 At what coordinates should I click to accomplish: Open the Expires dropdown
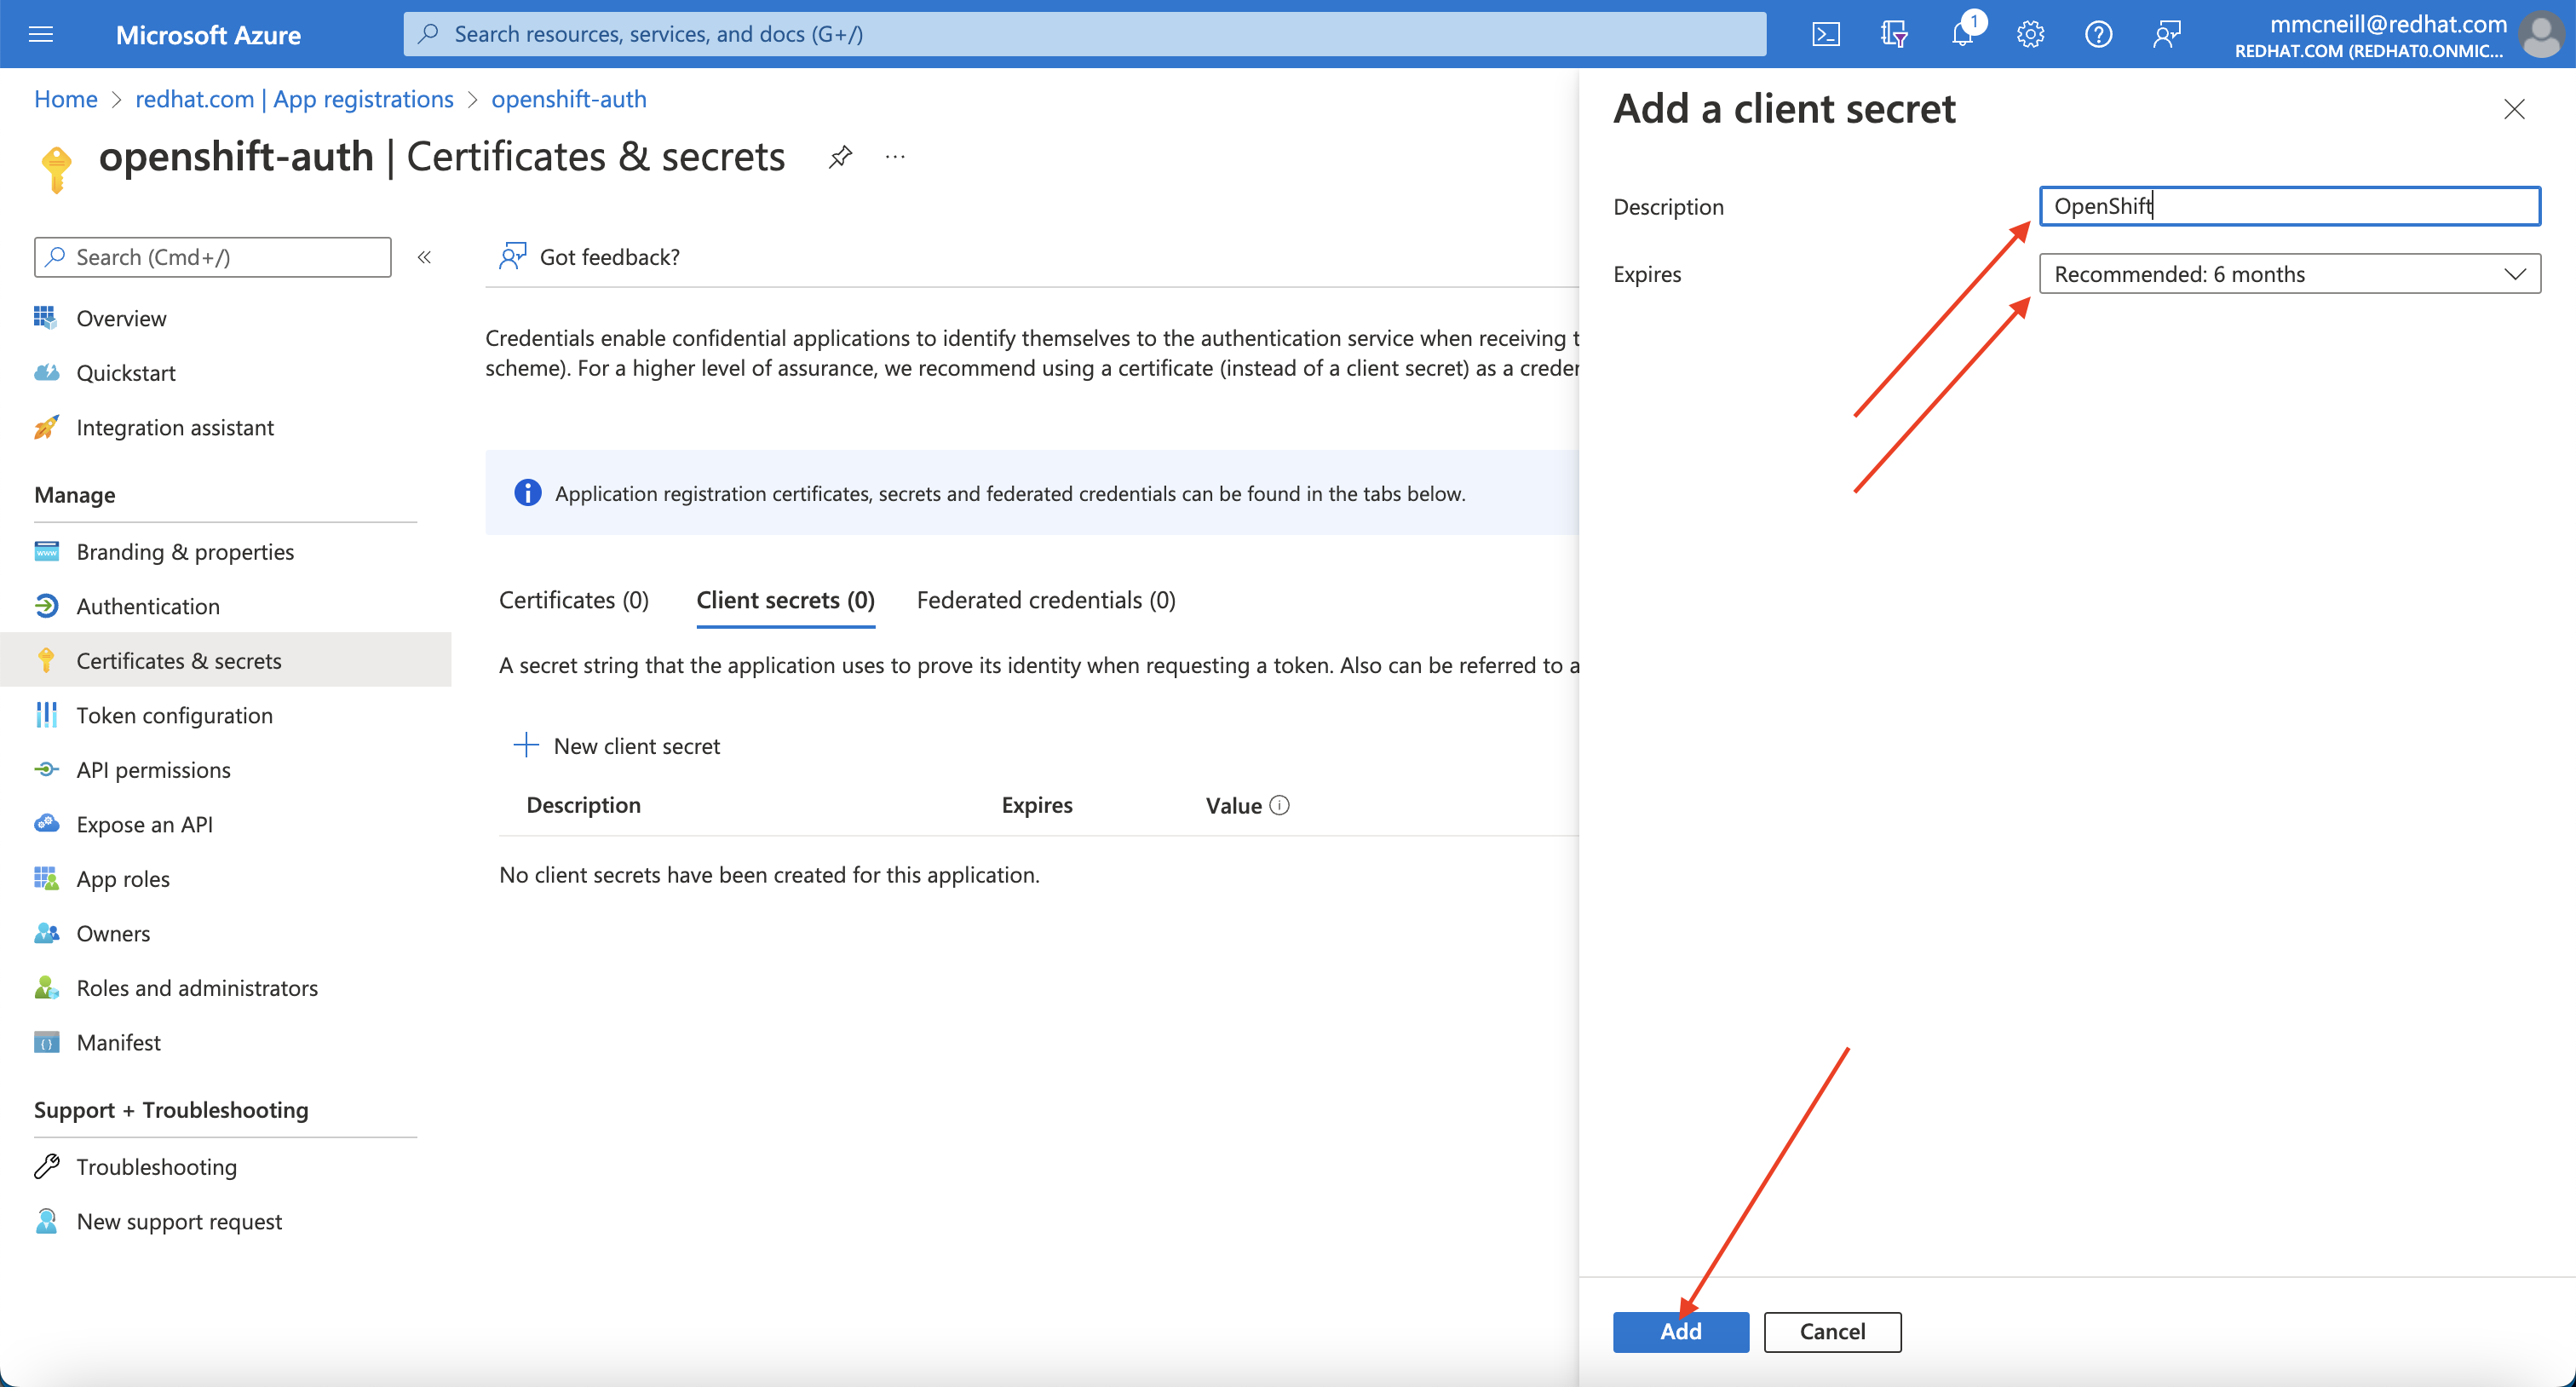pos(2289,273)
